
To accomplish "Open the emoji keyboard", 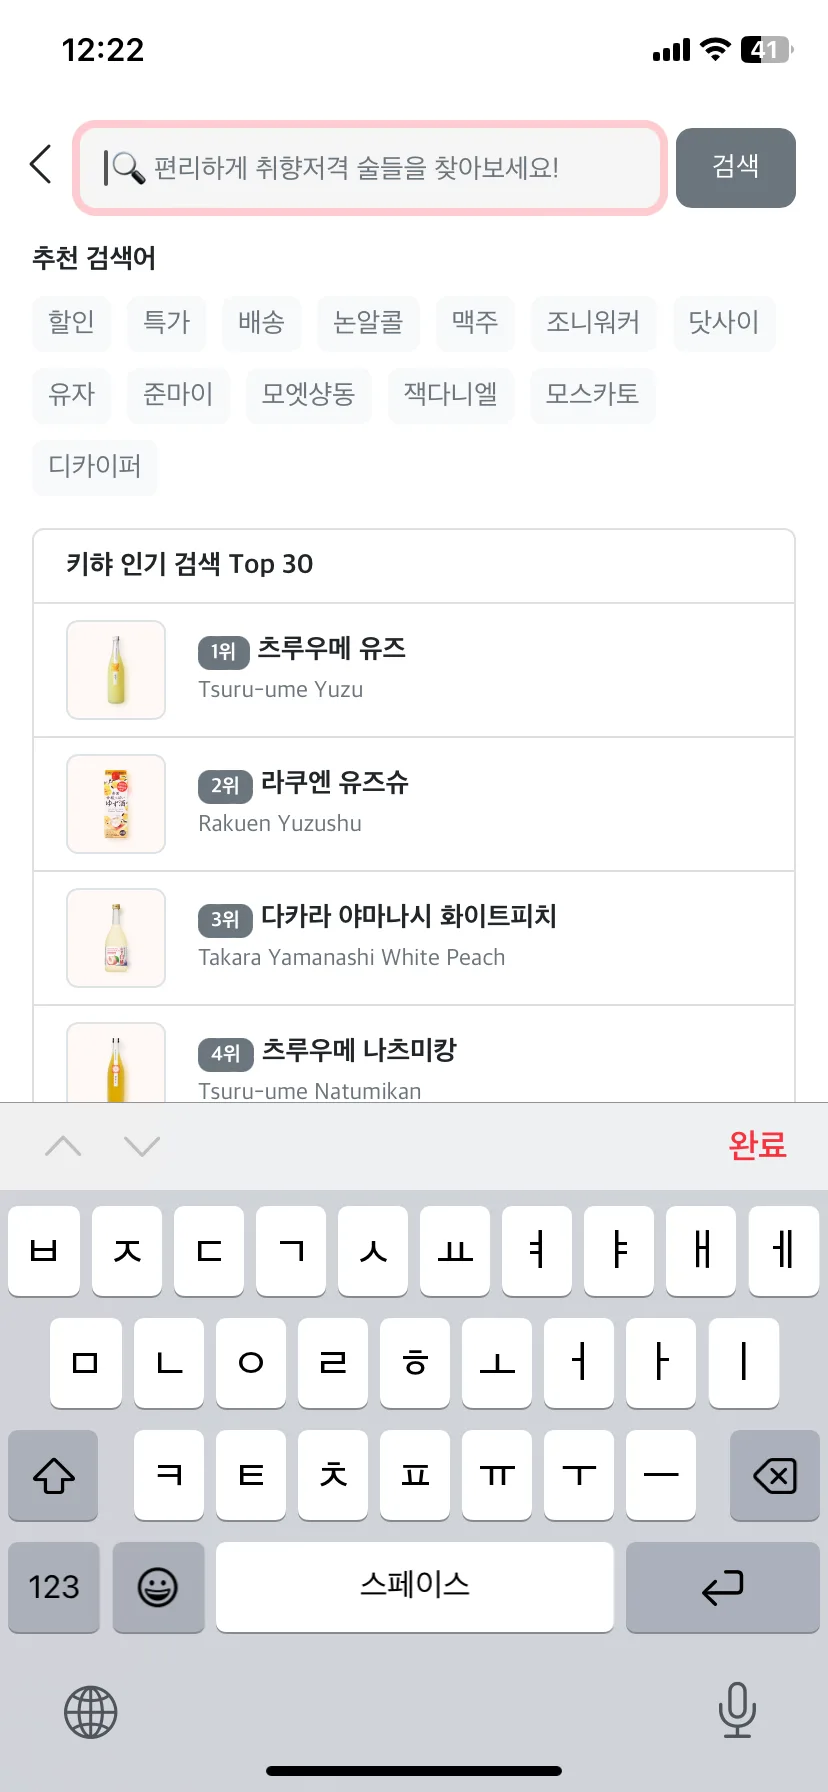I will click(158, 1587).
